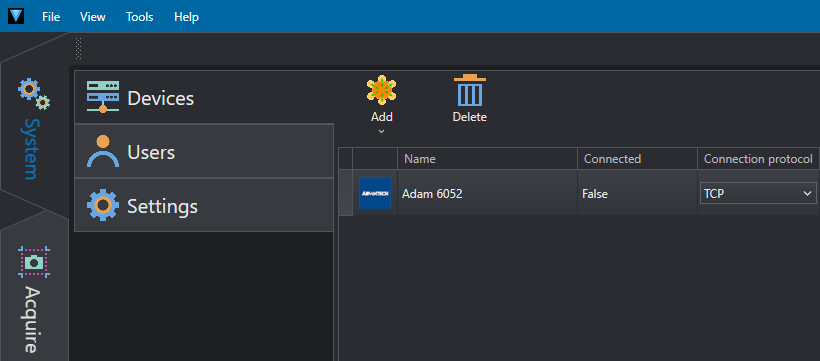Sort by Connection protocol column header
Image resolution: width=820 pixels, height=361 pixels.
(x=758, y=159)
